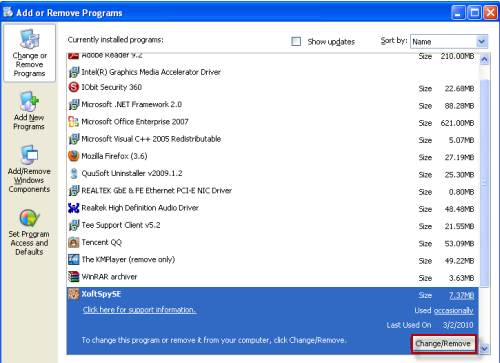Select 'Tee Support Client v5.2' entry text
Viewport: 500px width, 363px height.
121,225
